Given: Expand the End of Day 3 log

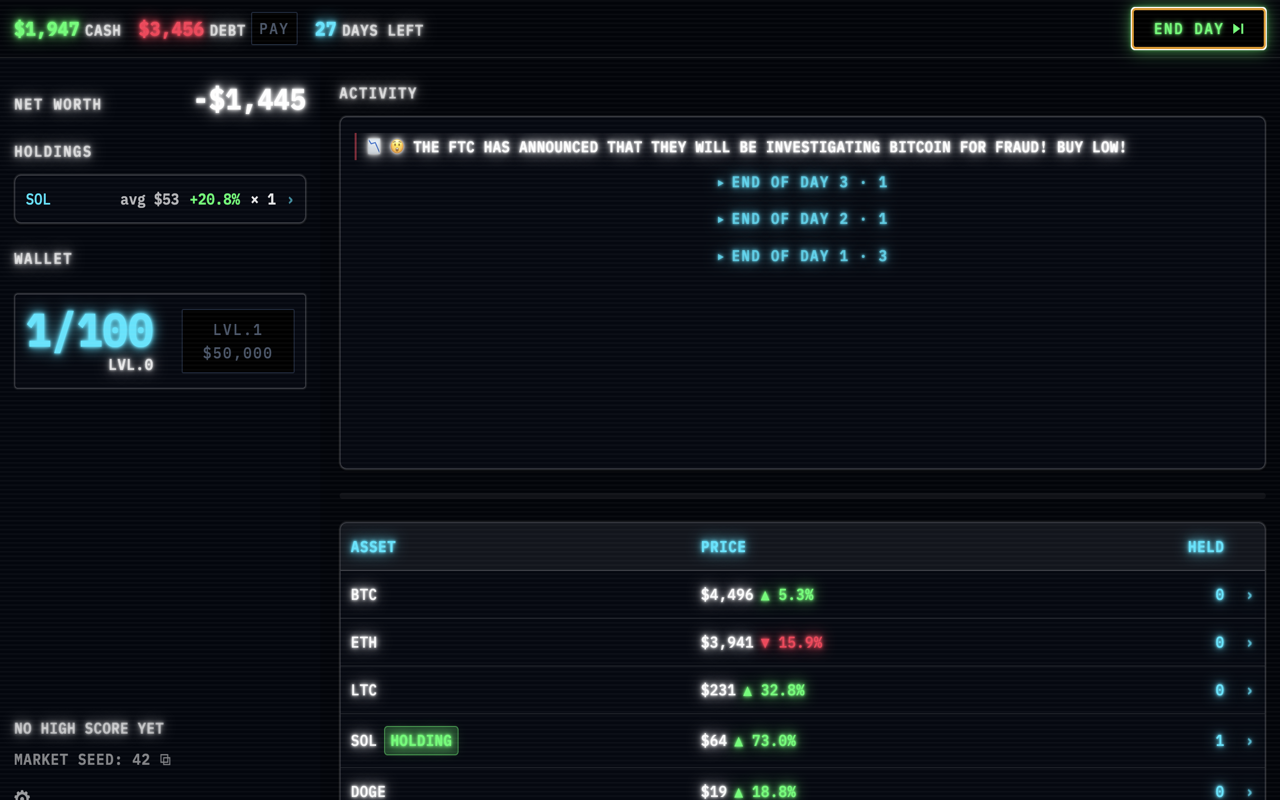Looking at the screenshot, I should click(802, 182).
